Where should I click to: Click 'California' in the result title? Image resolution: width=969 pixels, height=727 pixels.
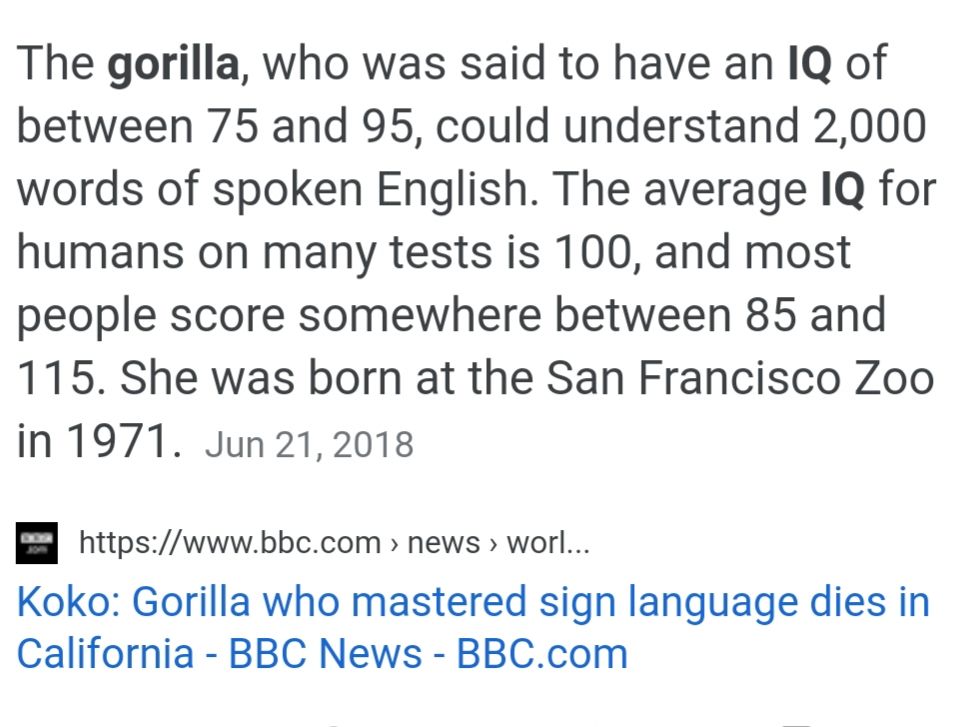(x=105, y=653)
